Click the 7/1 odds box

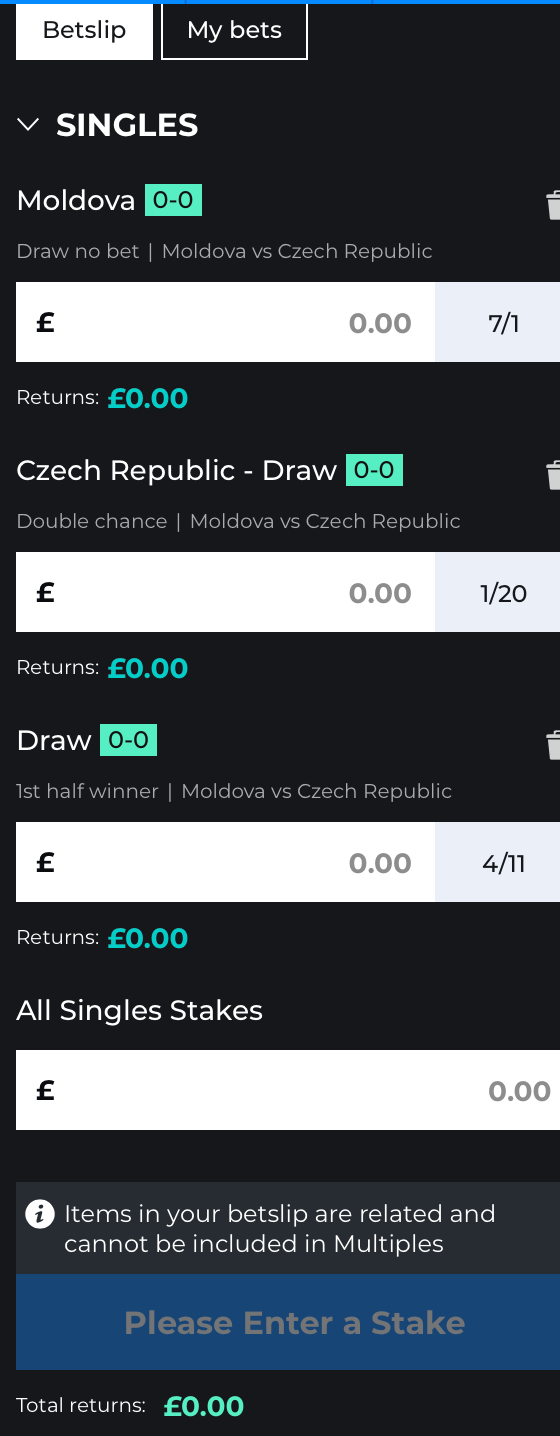(x=498, y=322)
